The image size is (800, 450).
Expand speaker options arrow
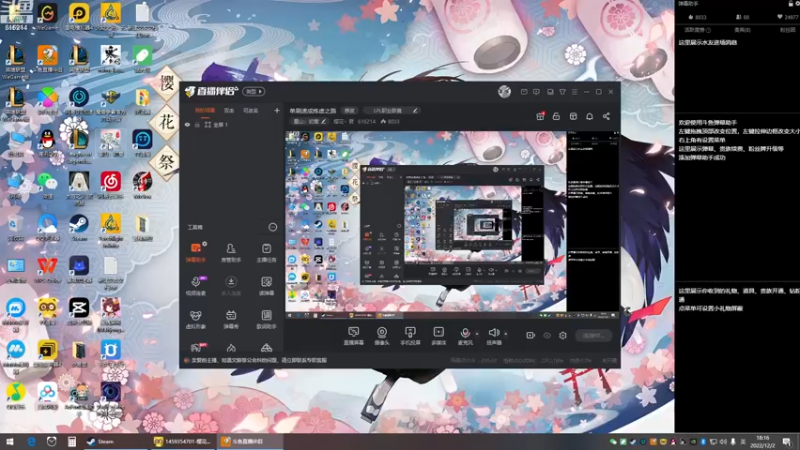[506, 334]
